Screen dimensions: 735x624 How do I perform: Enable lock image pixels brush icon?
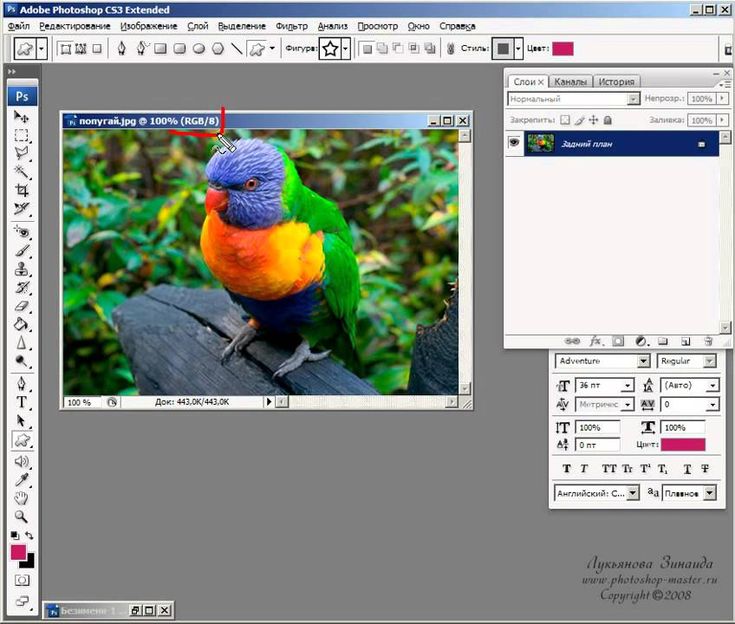tap(580, 120)
